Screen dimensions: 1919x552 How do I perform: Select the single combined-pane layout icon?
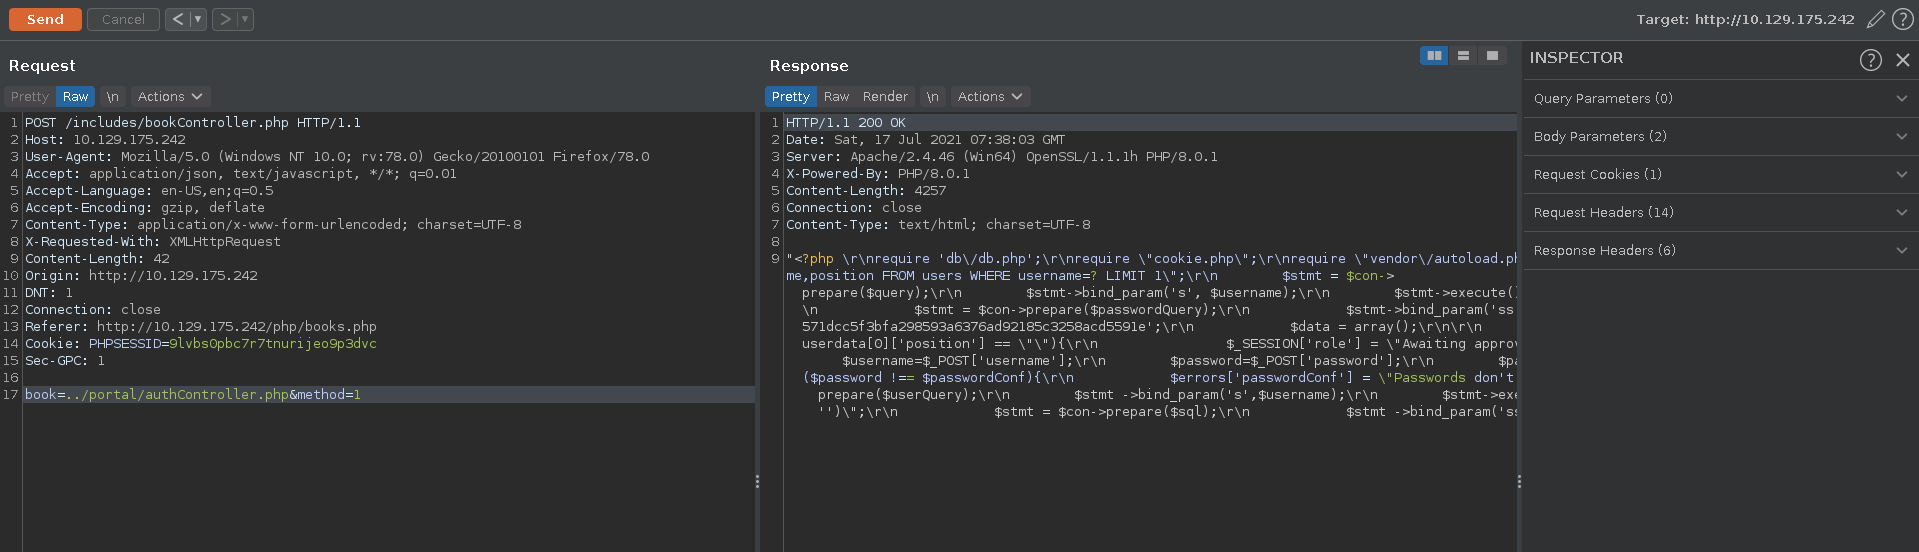click(x=1492, y=56)
